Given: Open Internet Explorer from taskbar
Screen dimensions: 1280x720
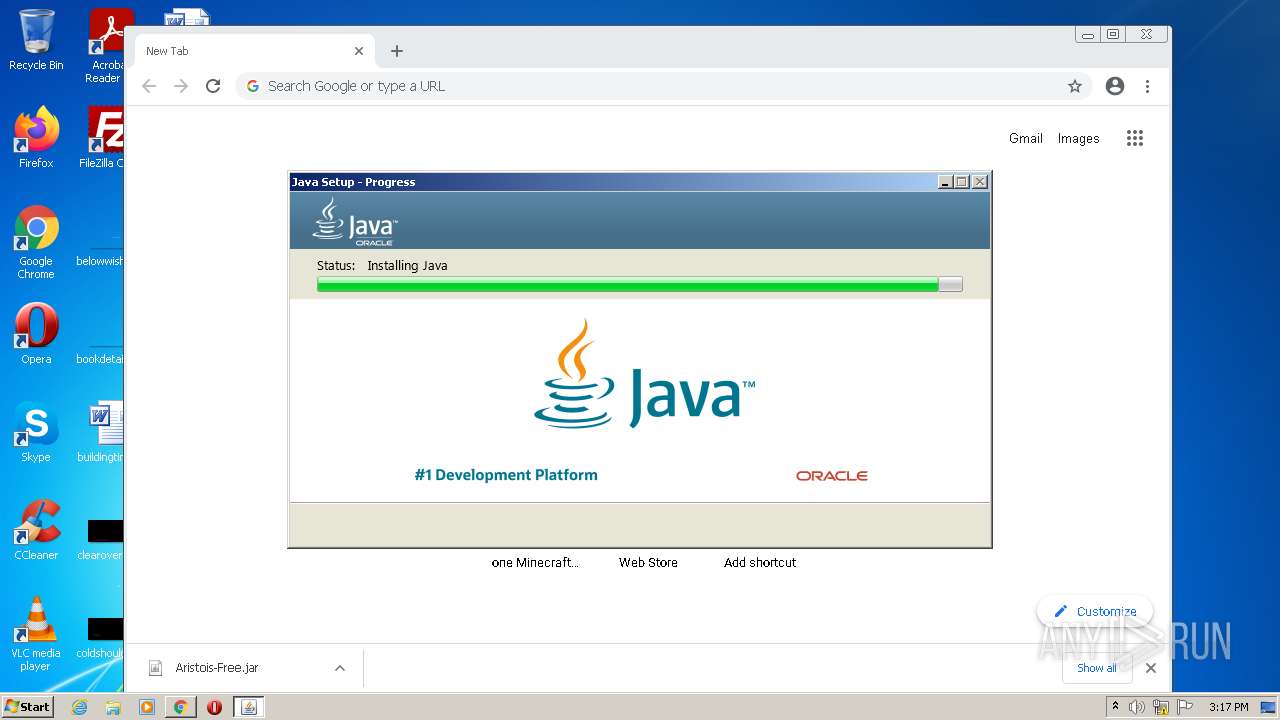Looking at the screenshot, I should pos(80,707).
